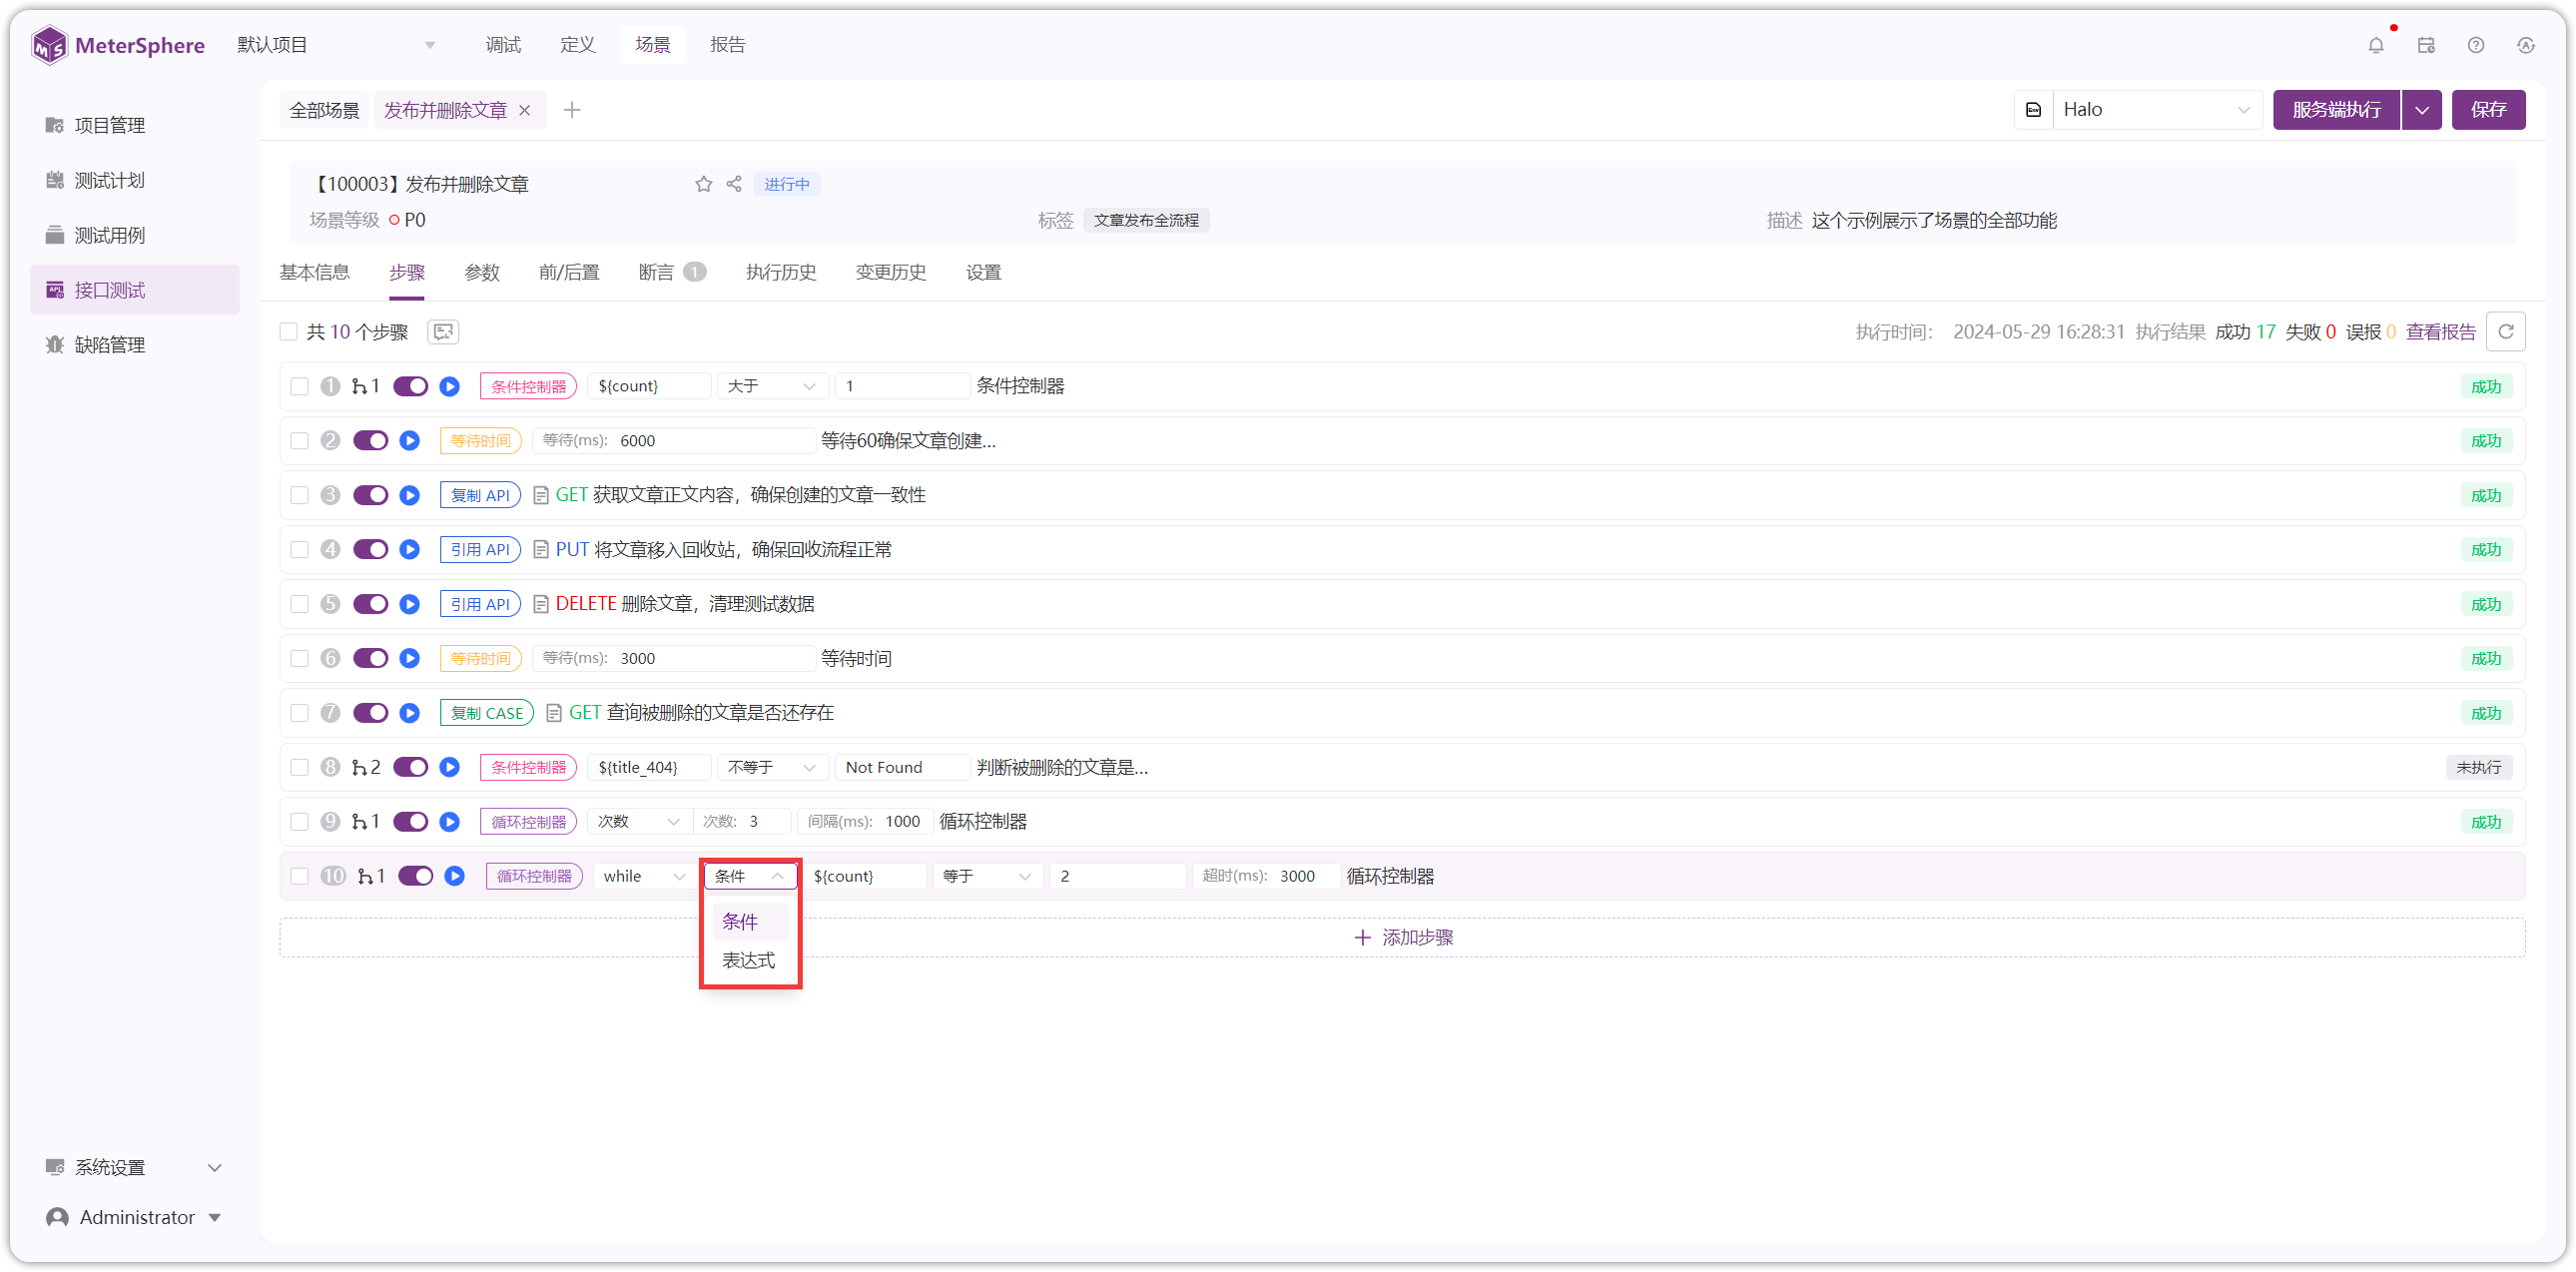
Task: Open the while loop type dropdown
Action: tap(643, 876)
